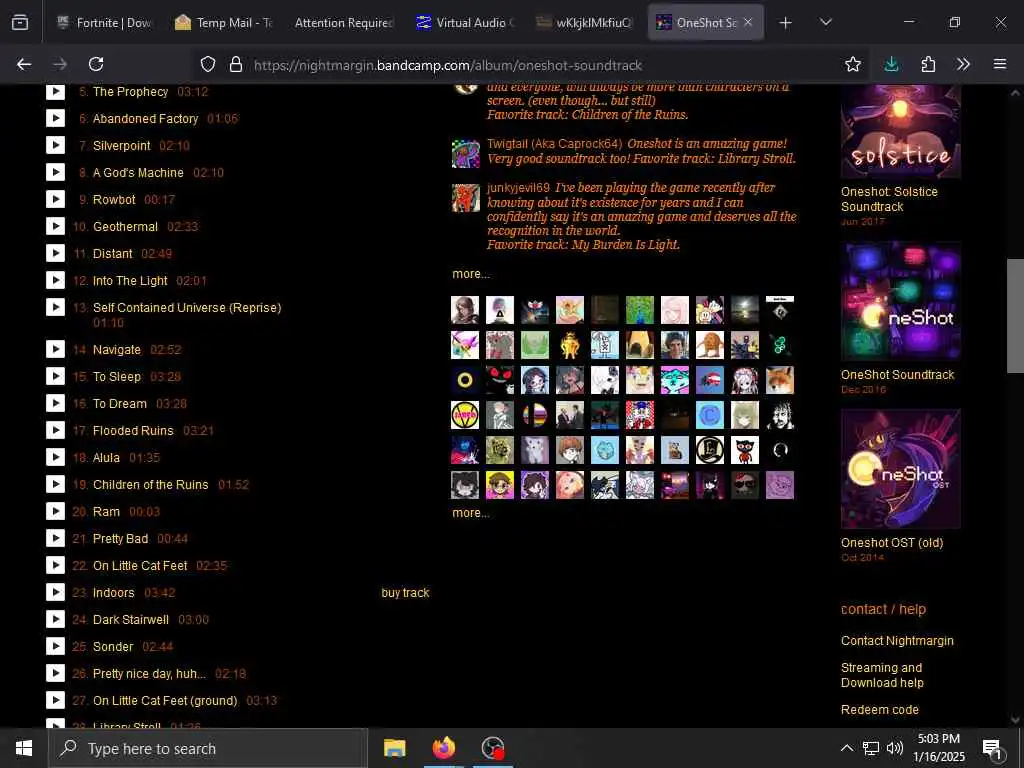This screenshot has height=768, width=1024.
Task: Switch to the Virtual Audio tab
Action: [x=465, y=22]
